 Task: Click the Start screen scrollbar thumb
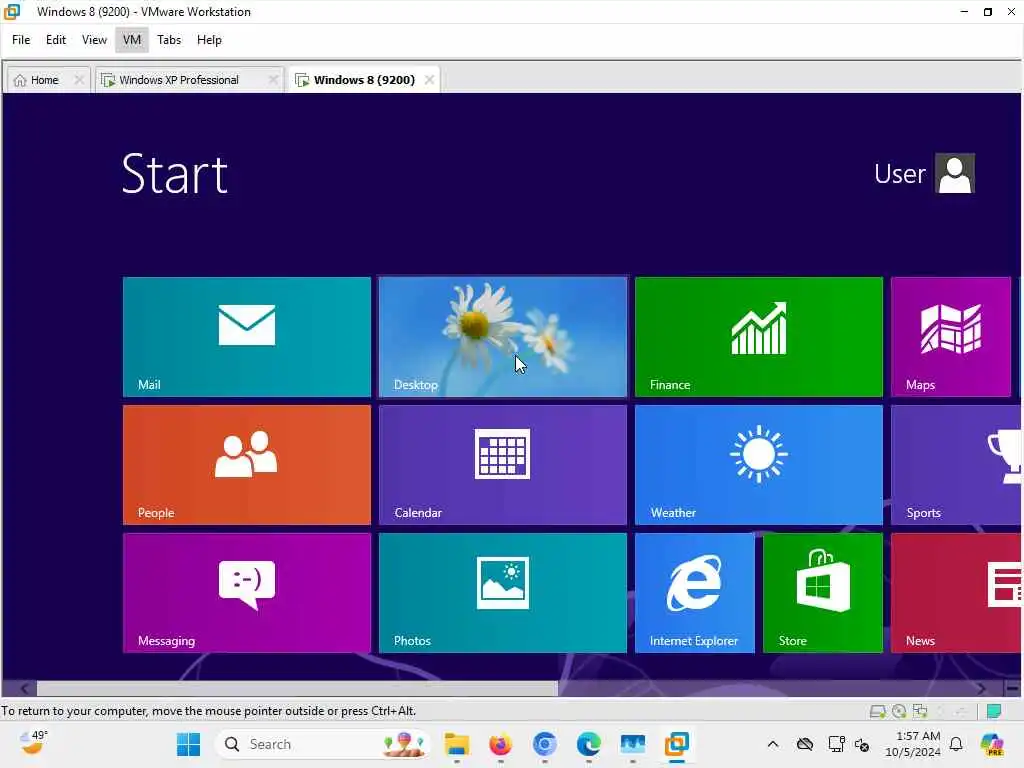coord(297,688)
